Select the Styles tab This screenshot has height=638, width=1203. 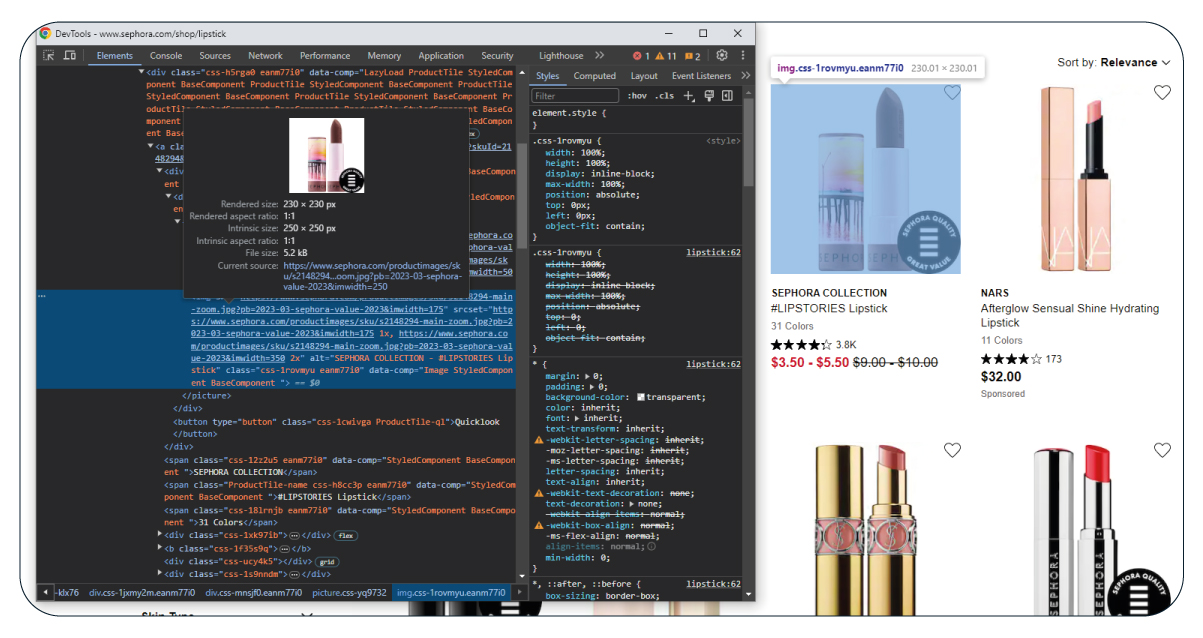548,76
